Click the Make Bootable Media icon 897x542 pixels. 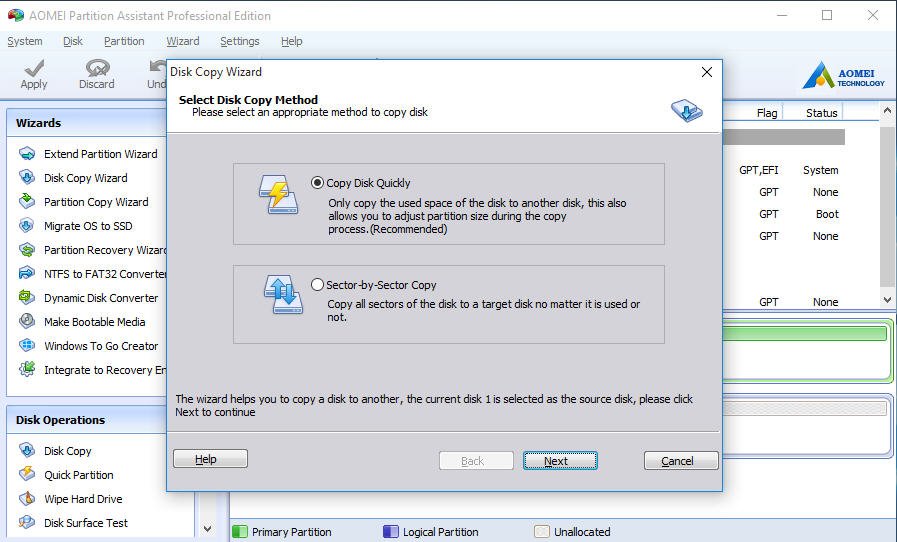click(x=27, y=322)
